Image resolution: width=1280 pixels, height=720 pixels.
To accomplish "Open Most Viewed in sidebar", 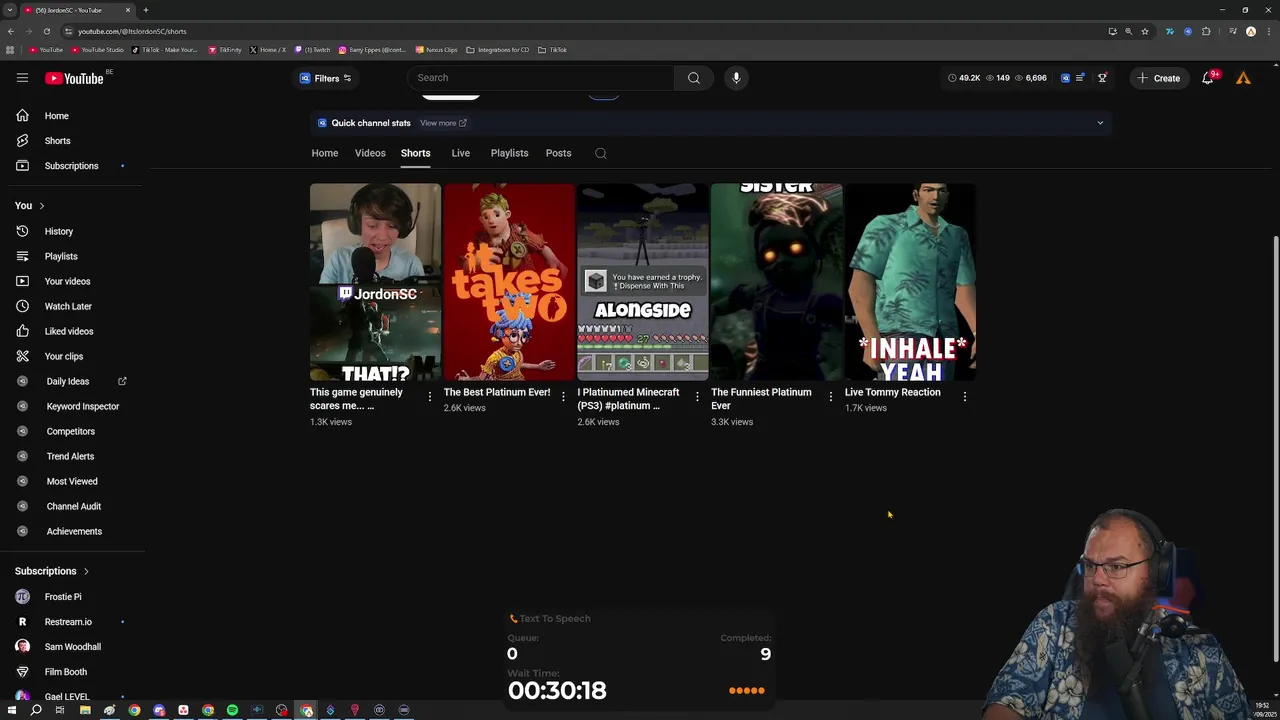I will 72,481.
